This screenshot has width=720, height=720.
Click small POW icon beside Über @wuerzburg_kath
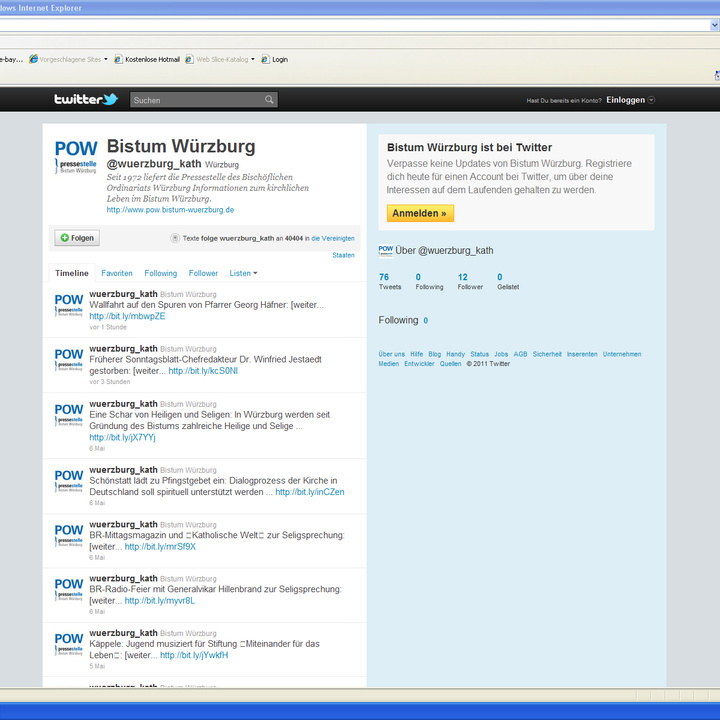[386, 251]
